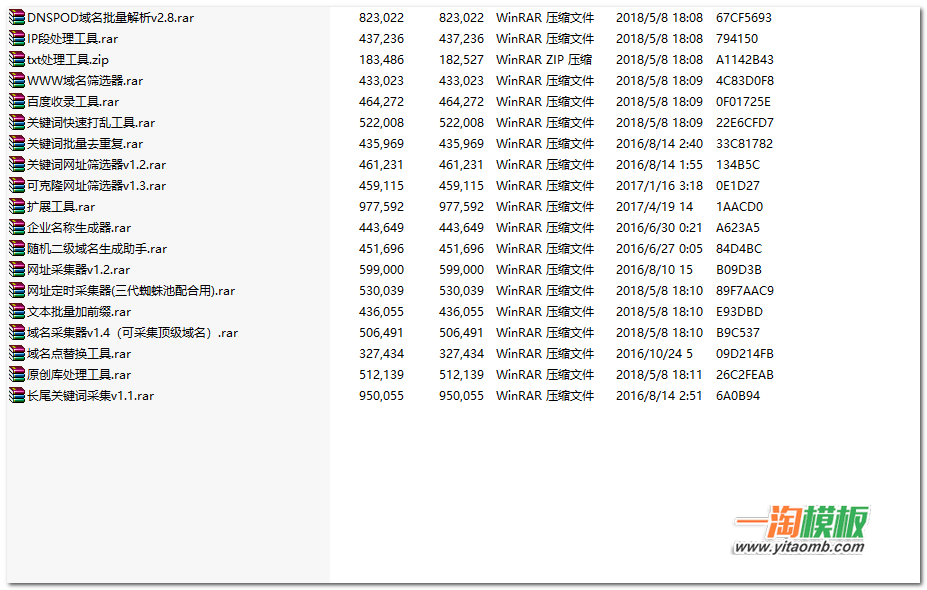The height and width of the screenshot is (590, 927).
Task: Click the CRC value 26C2FEAB
Action: click(x=744, y=374)
